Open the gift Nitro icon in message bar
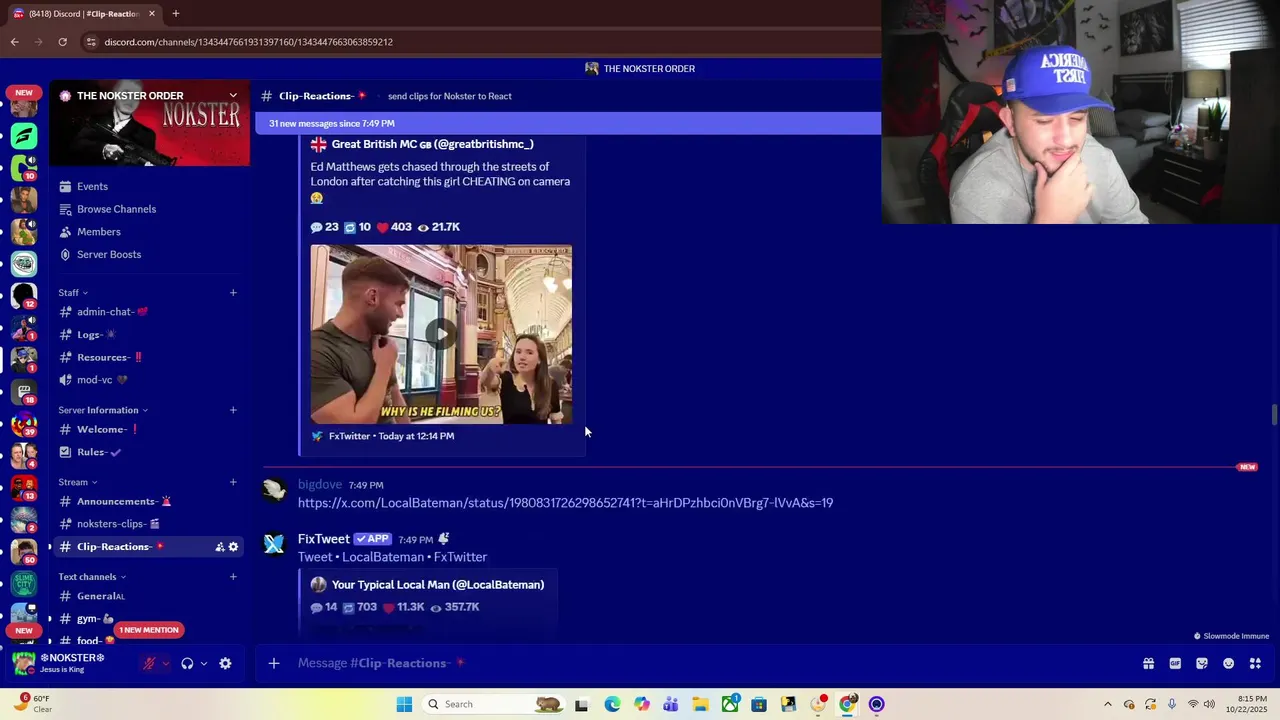Viewport: 1280px width, 720px height. point(1148,663)
